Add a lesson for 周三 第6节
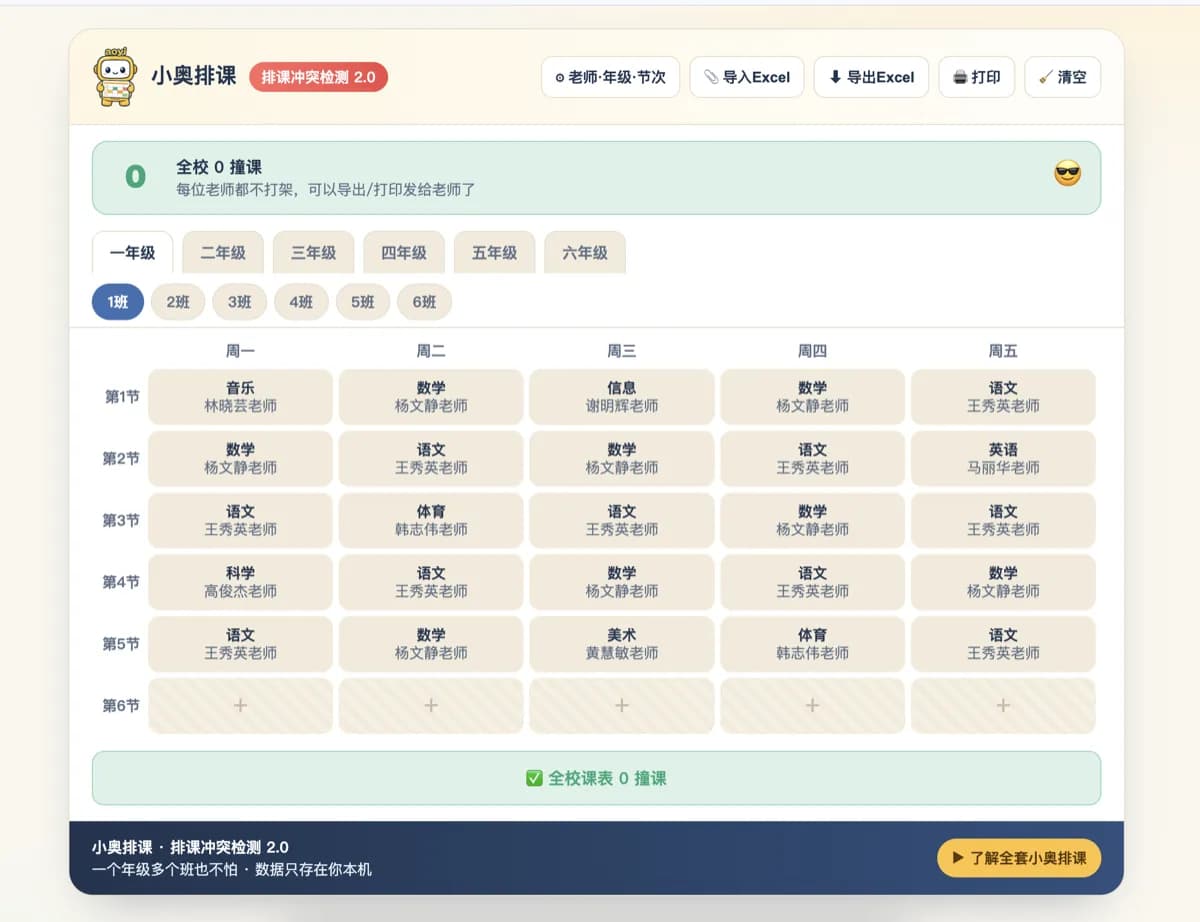Image resolution: width=1200 pixels, height=922 pixels. [622, 706]
